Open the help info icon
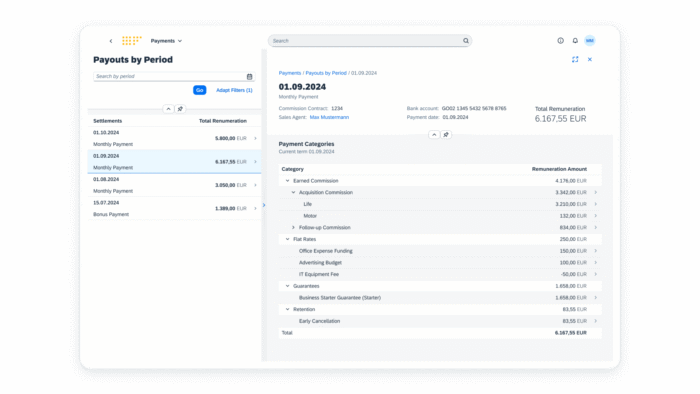This screenshot has width=700, height=394. (x=560, y=41)
